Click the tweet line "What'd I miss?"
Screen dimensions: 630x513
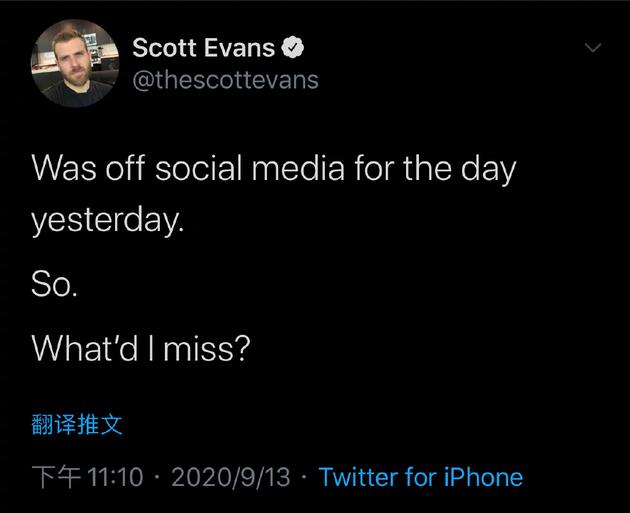140,347
